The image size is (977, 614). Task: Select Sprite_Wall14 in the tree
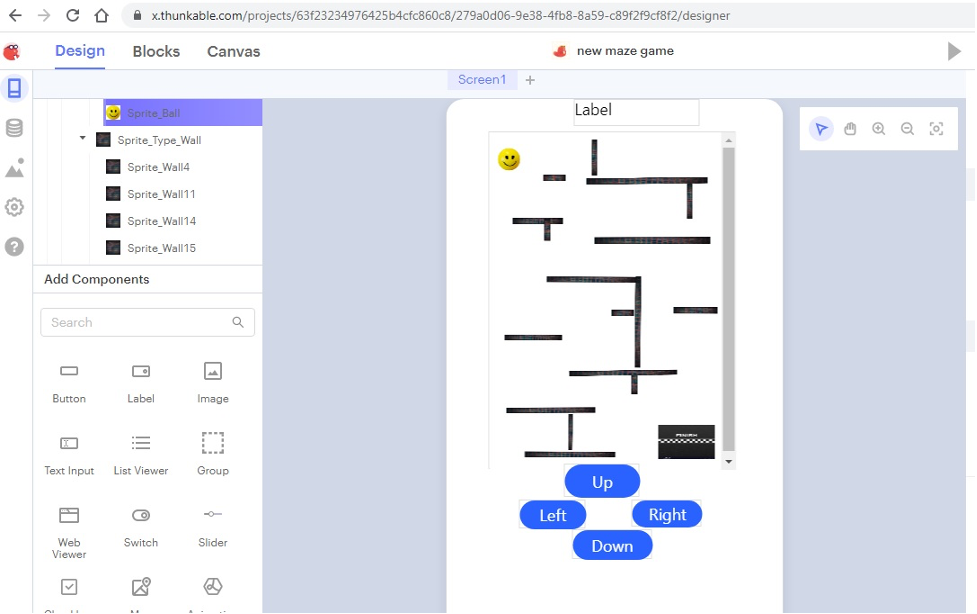pos(161,221)
